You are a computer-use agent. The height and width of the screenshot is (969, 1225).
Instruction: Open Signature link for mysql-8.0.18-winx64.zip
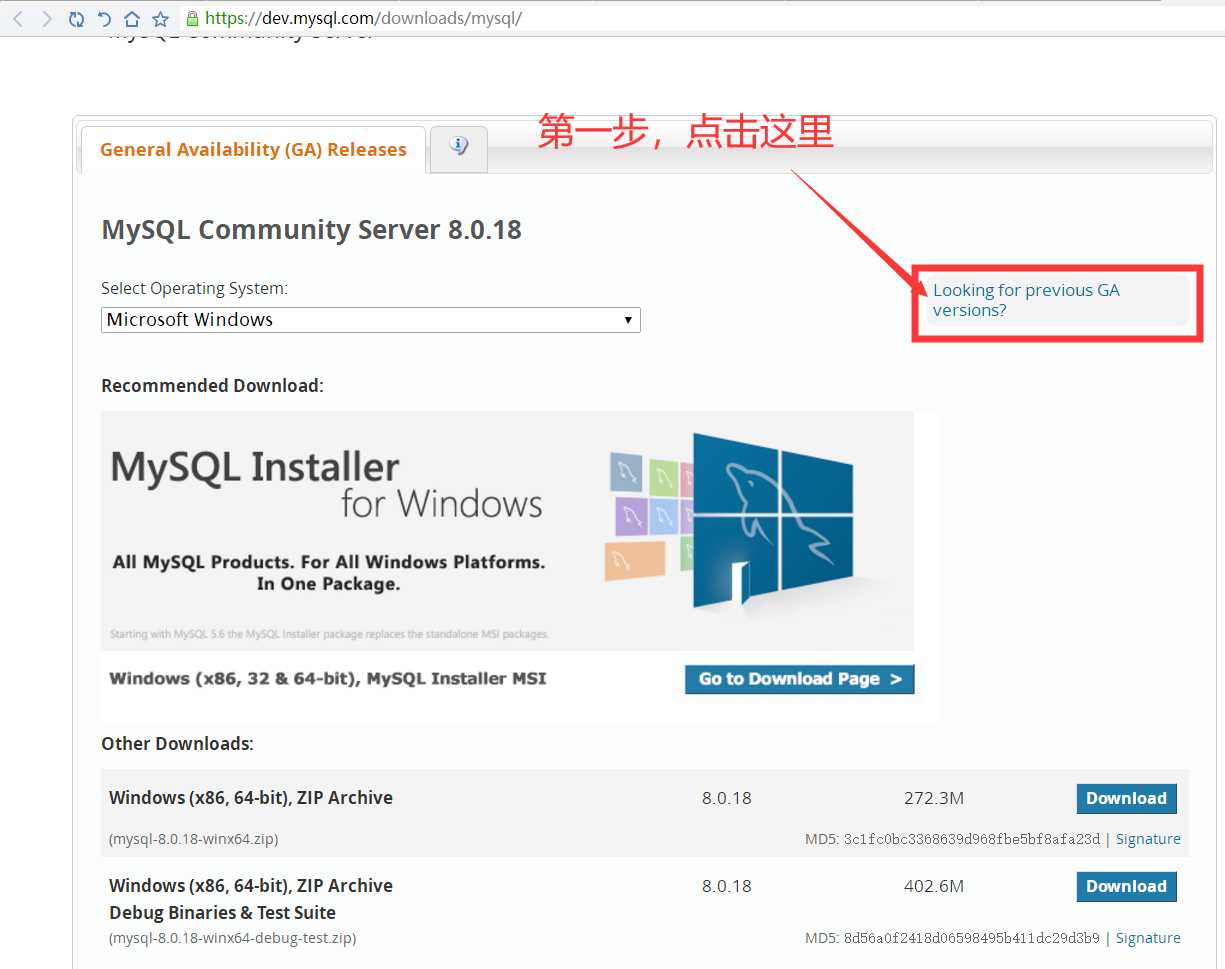pos(1148,839)
